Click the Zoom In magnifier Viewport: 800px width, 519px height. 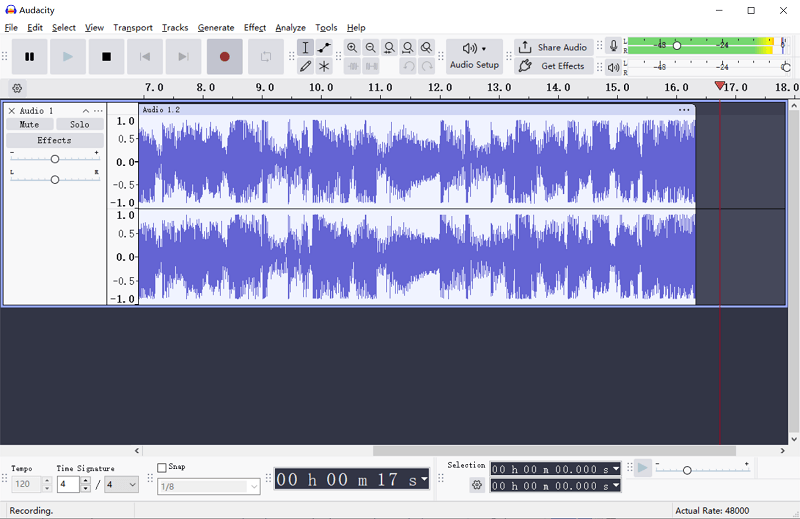(x=352, y=47)
